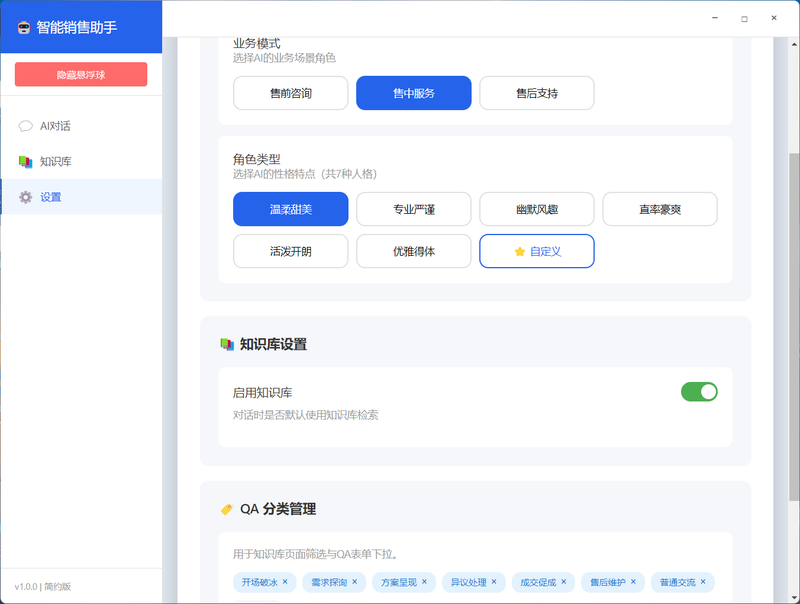800x604 pixels.
Task: Open the AI对话 chat page
Action: (55, 126)
